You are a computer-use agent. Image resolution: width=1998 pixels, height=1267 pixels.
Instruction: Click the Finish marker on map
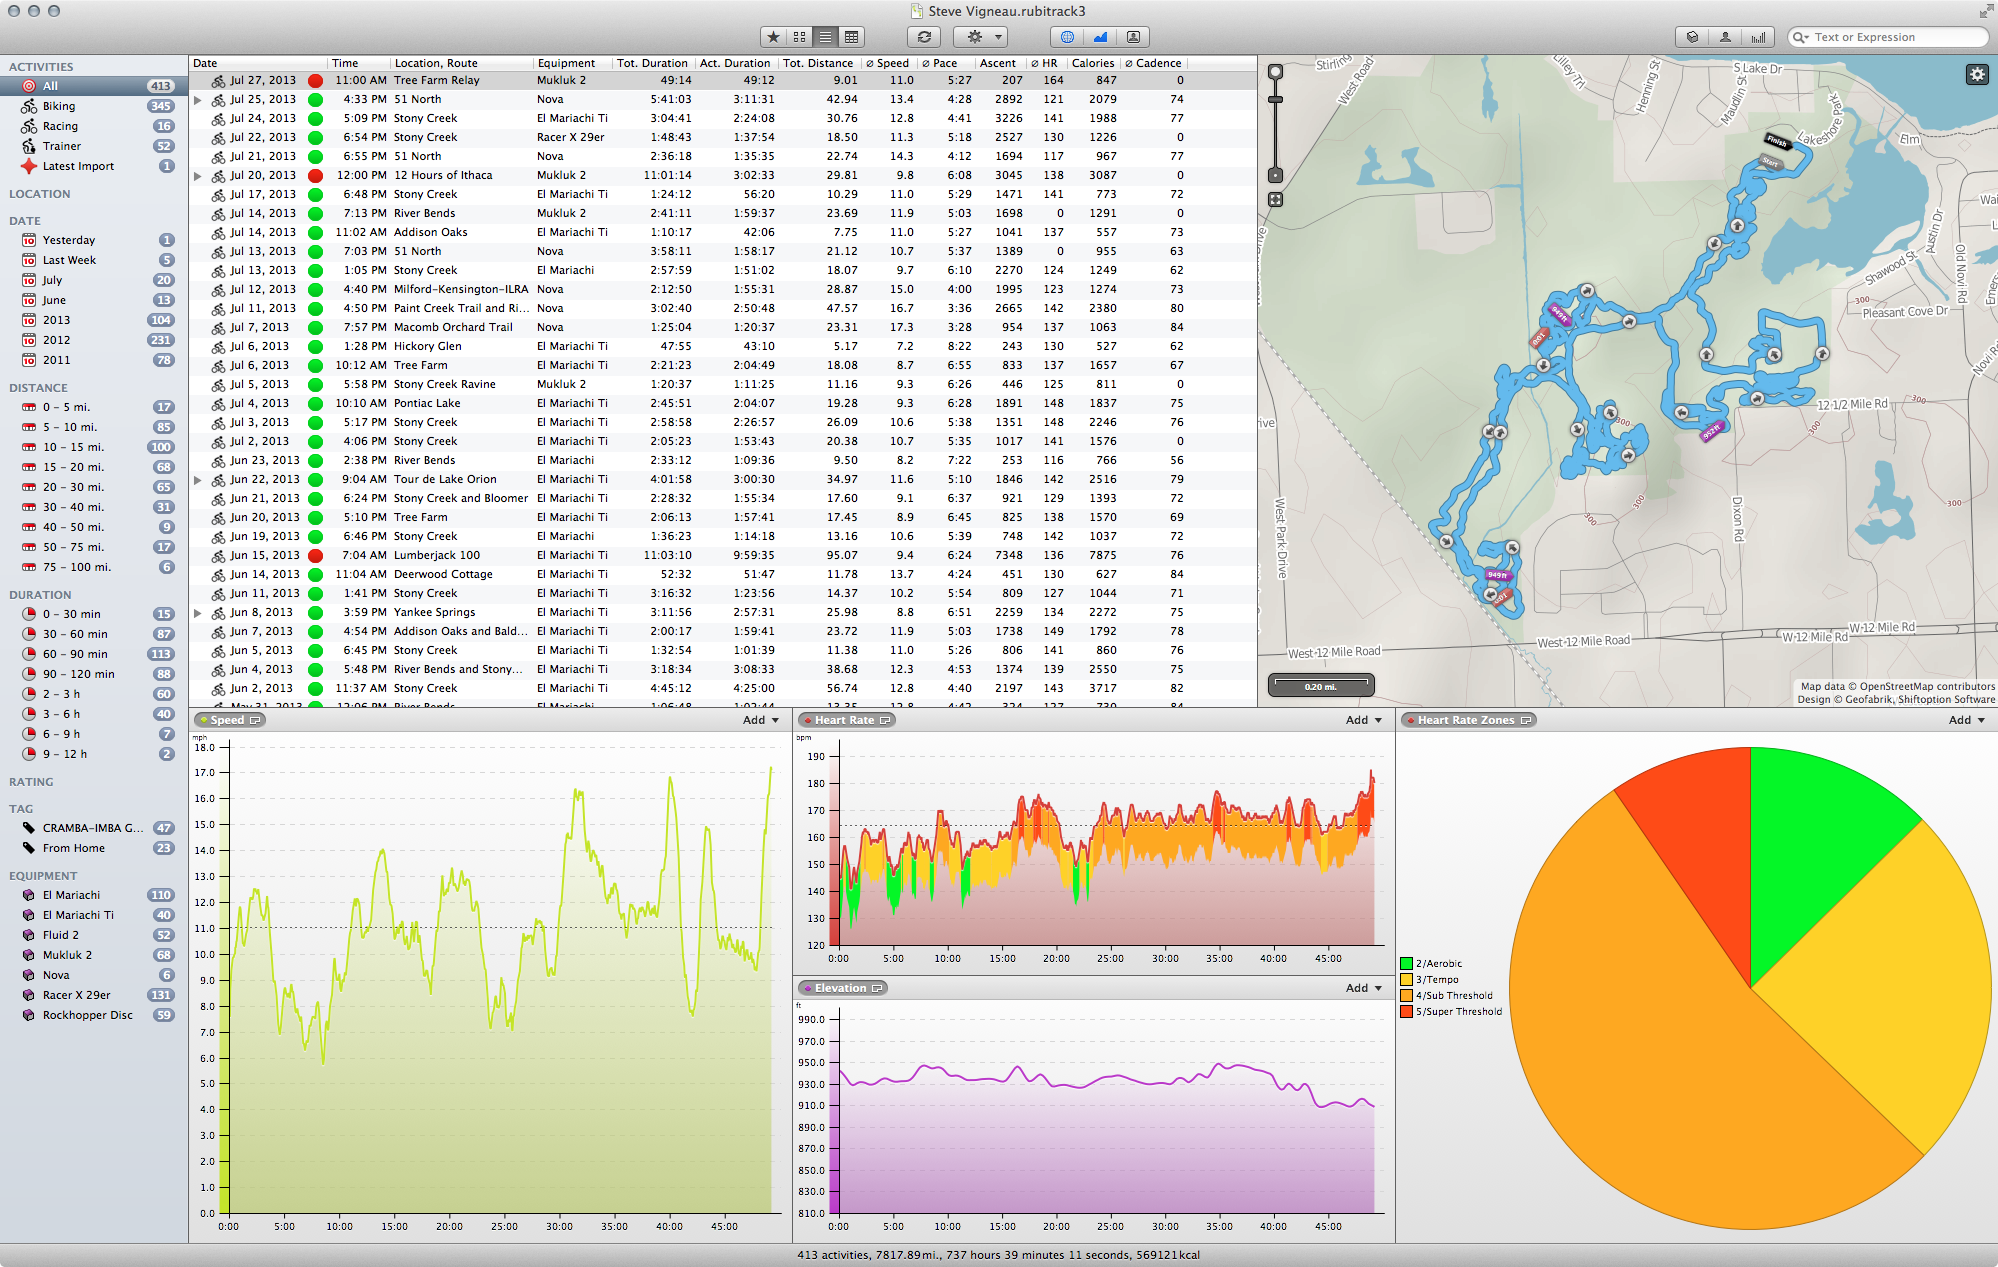point(1776,140)
